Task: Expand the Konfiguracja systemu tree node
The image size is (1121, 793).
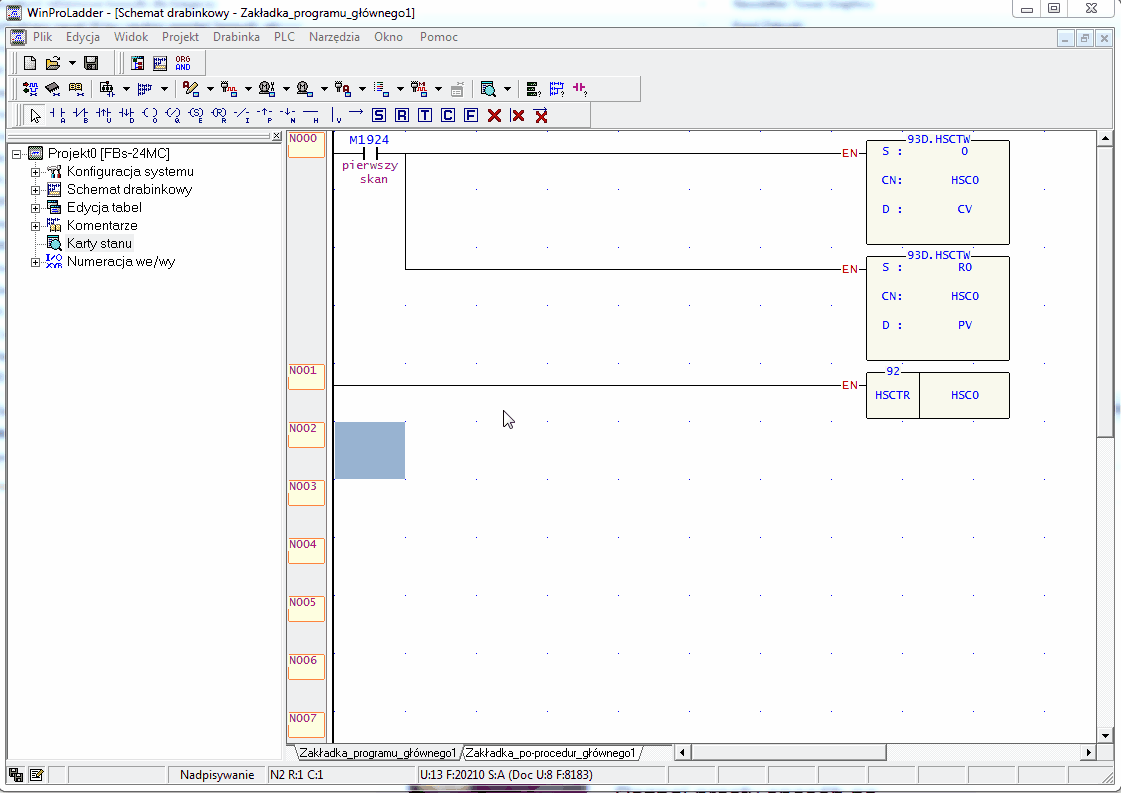Action: coord(35,172)
